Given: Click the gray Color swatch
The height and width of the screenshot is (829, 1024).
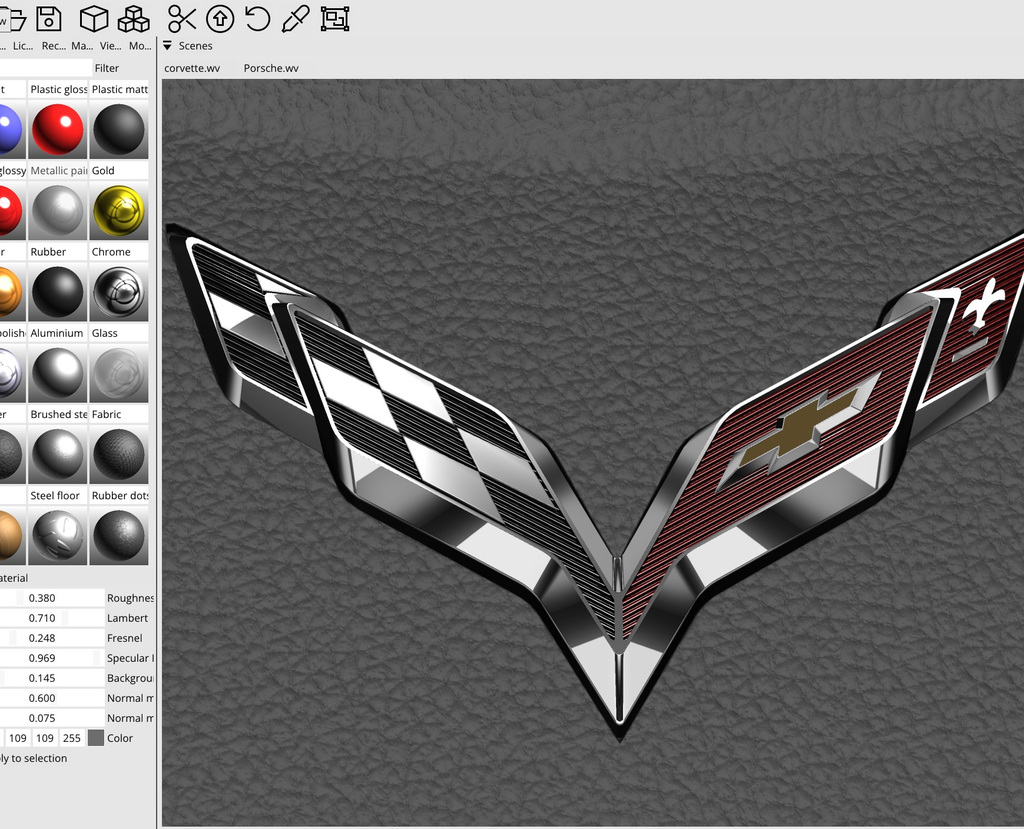Looking at the screenshot, I should [x=96, y=738].
